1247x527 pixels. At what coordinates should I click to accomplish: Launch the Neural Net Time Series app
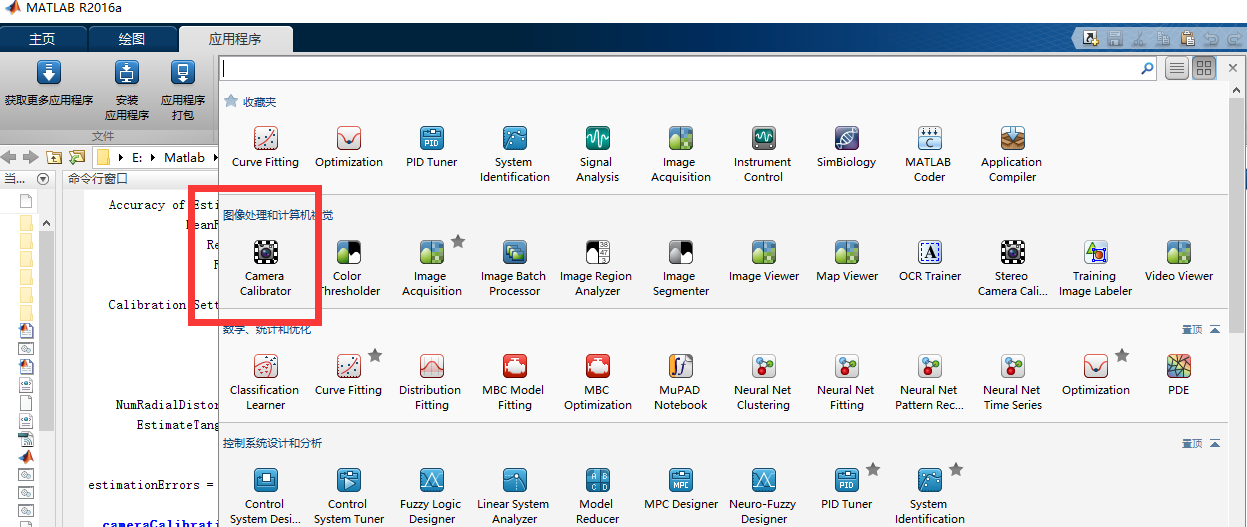[x=1012, y=382]
